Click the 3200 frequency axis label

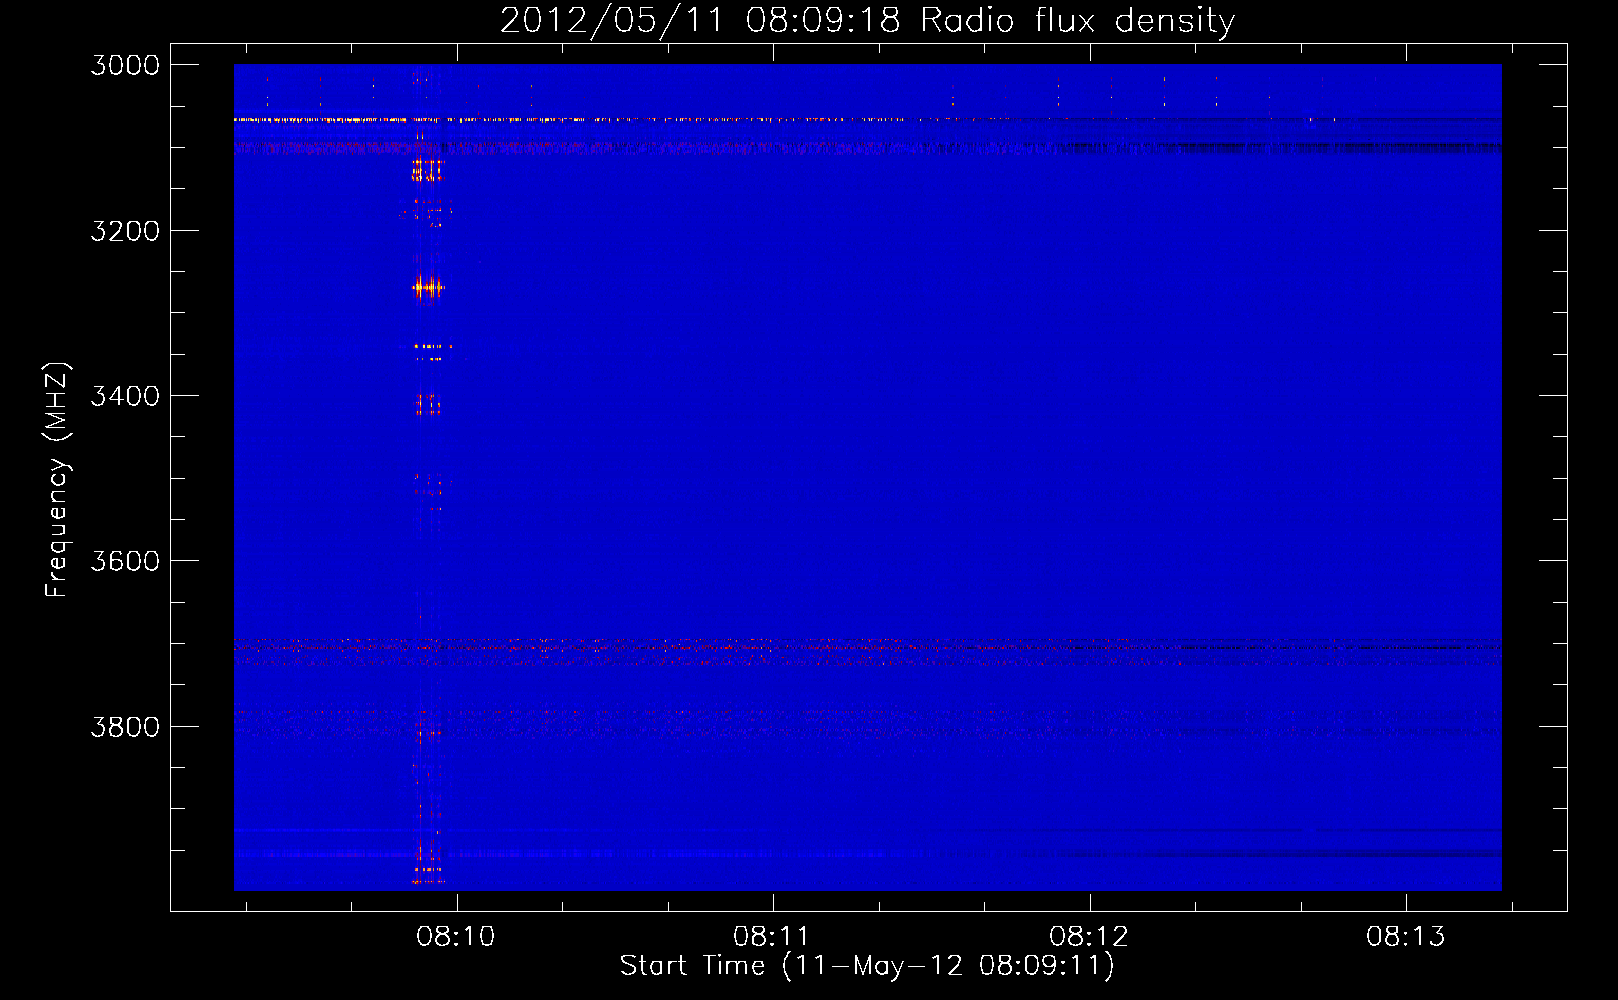(125, 231)
